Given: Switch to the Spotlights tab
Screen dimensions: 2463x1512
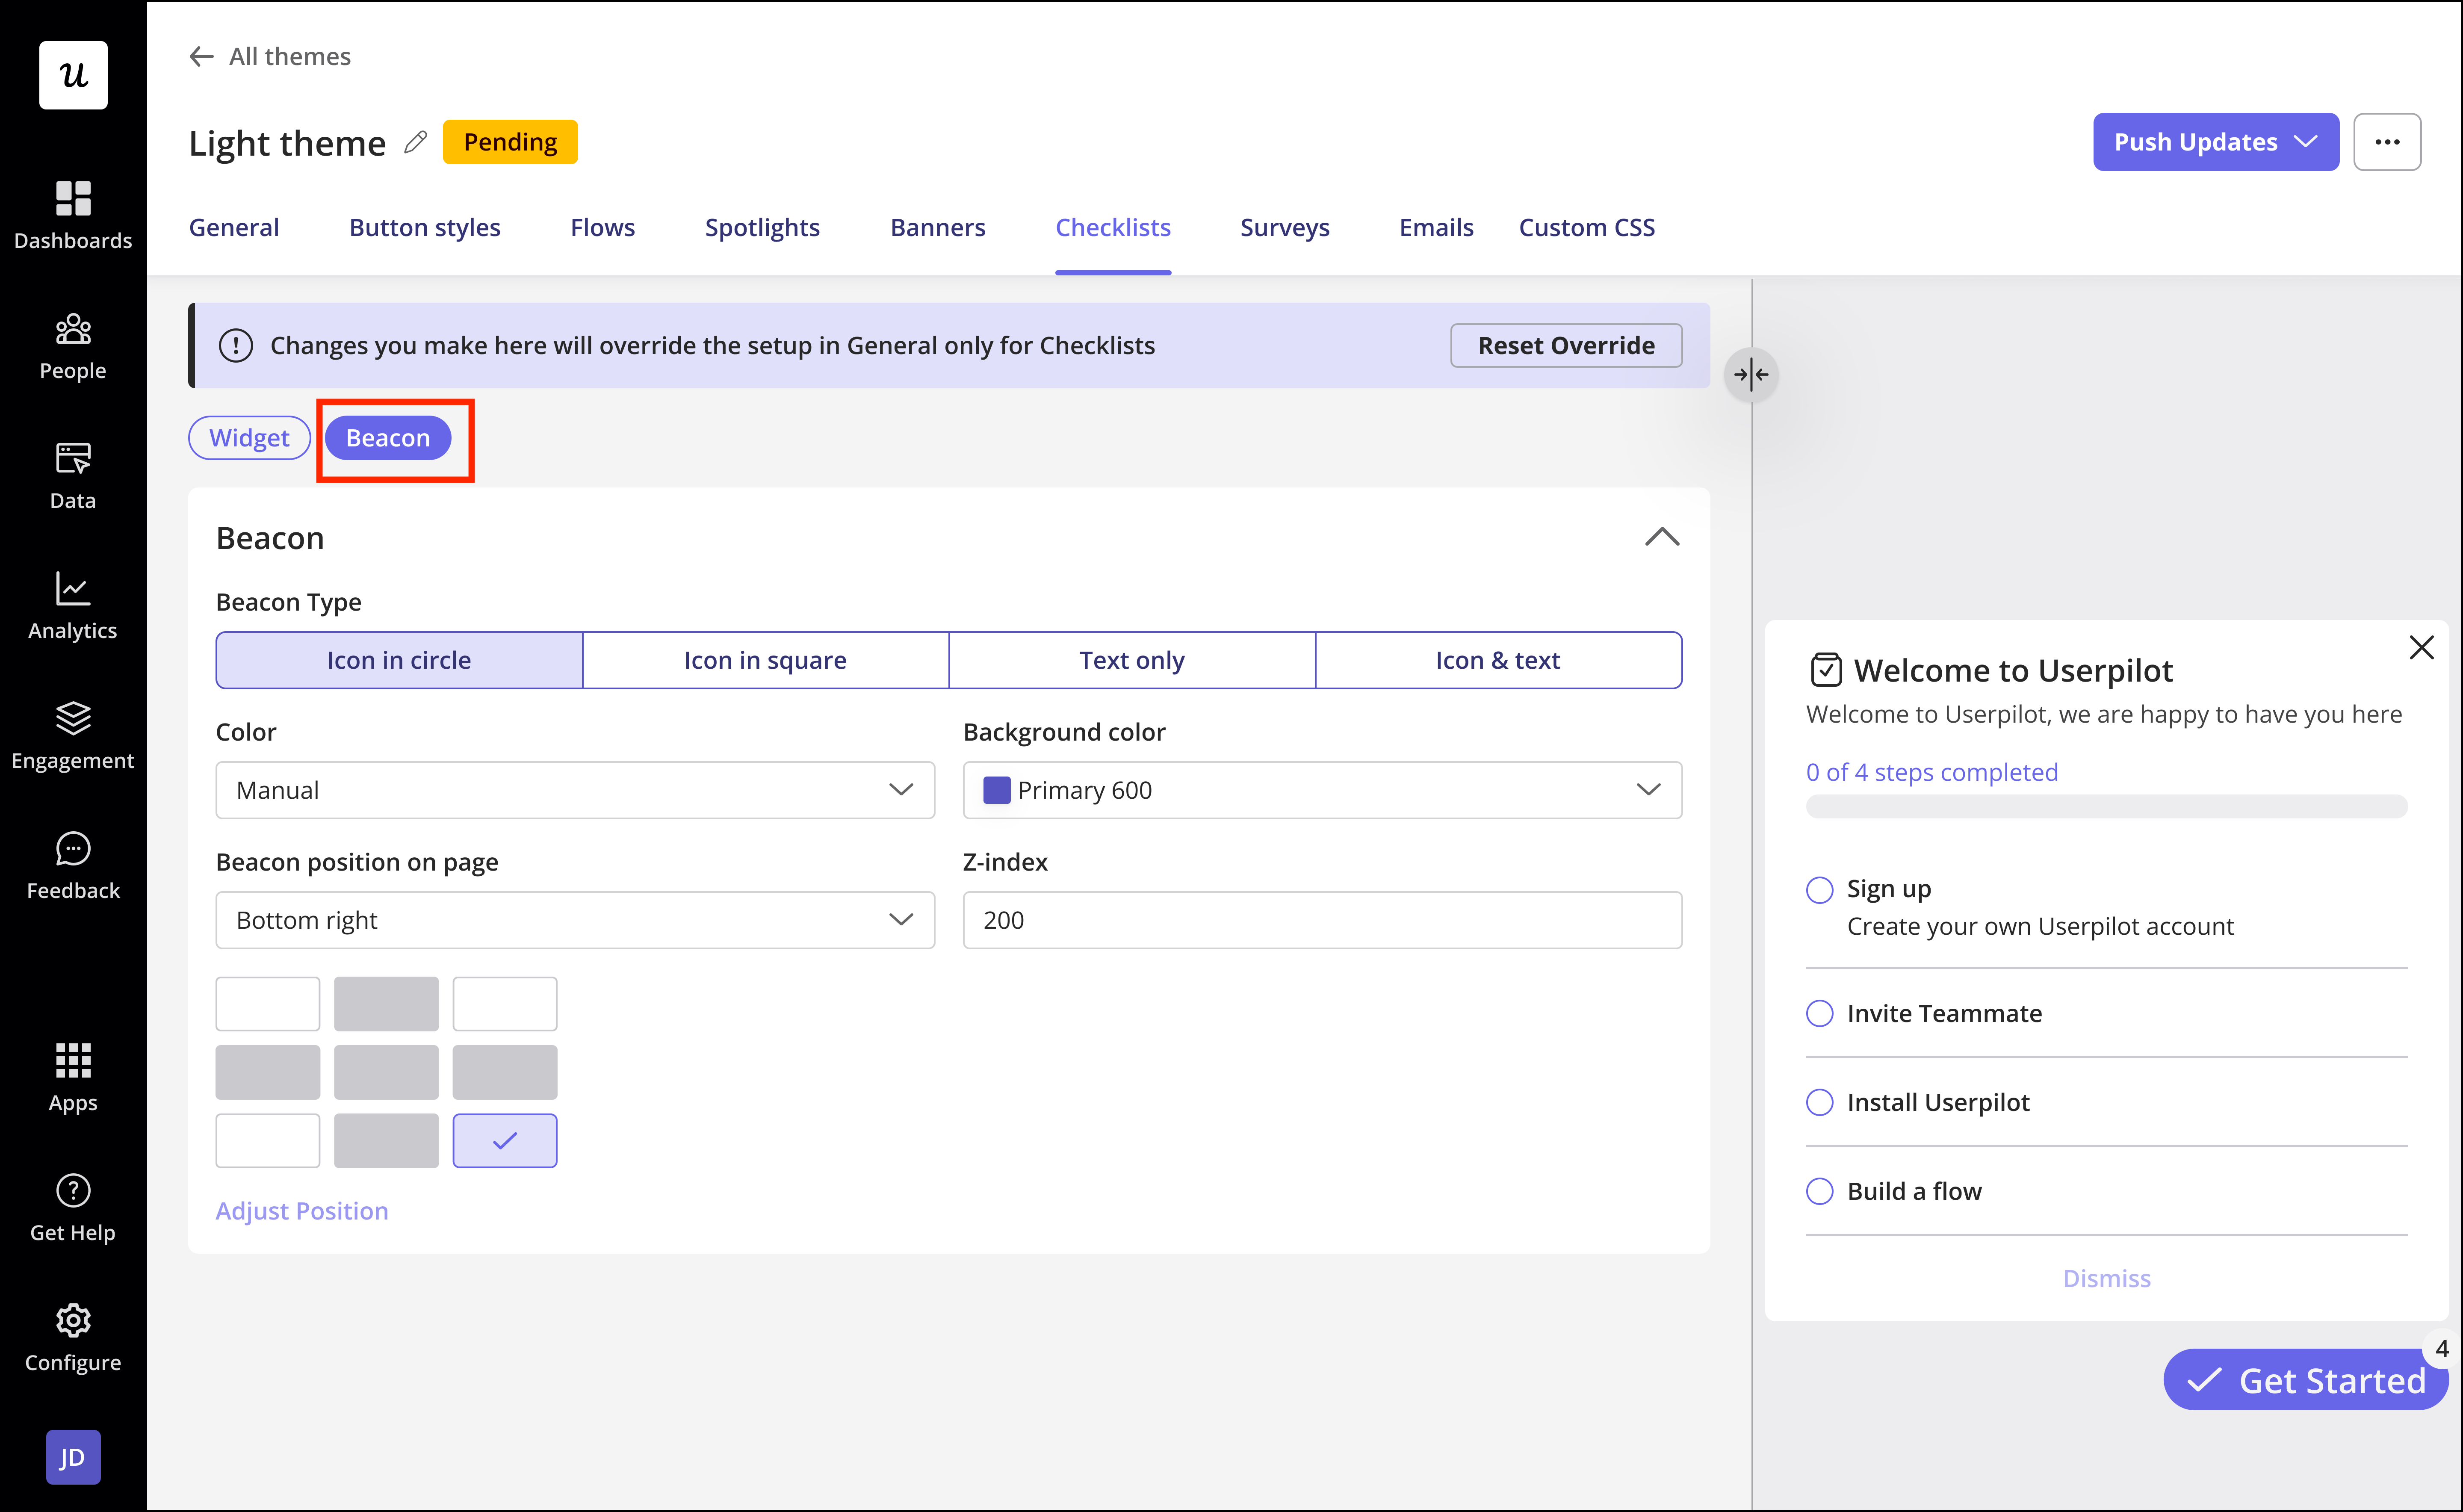Looking at the screenshot, I should click(762, 228).
